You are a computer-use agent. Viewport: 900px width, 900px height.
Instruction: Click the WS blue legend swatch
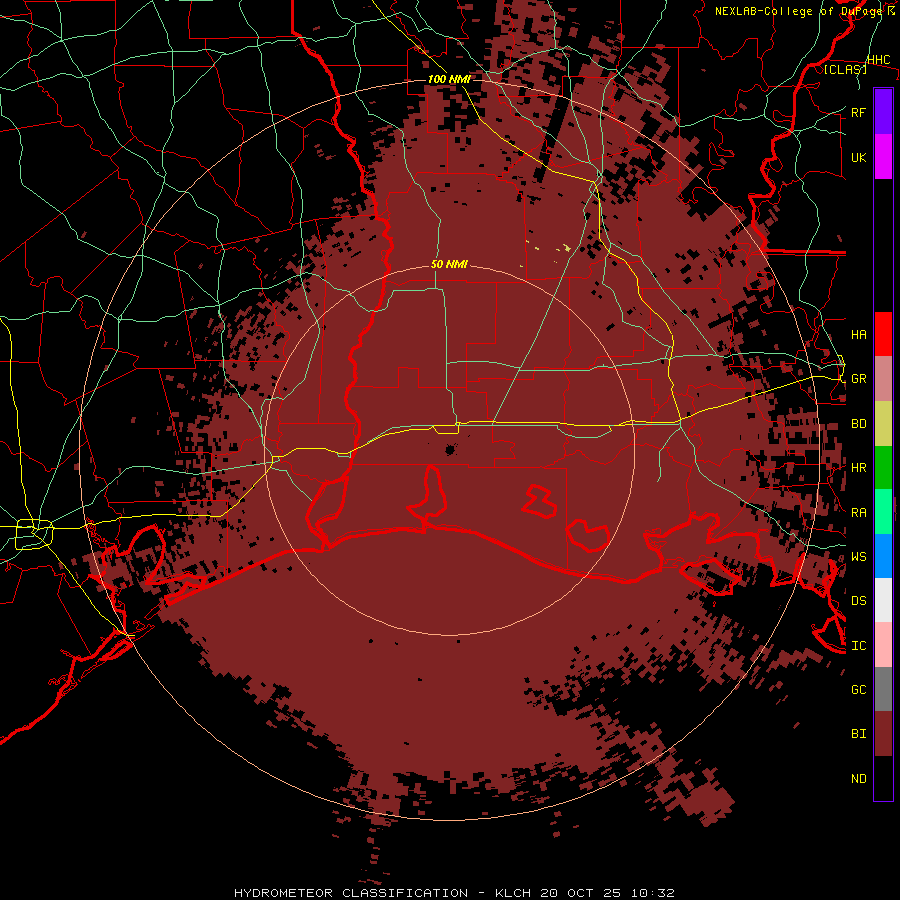pos(883,556)
